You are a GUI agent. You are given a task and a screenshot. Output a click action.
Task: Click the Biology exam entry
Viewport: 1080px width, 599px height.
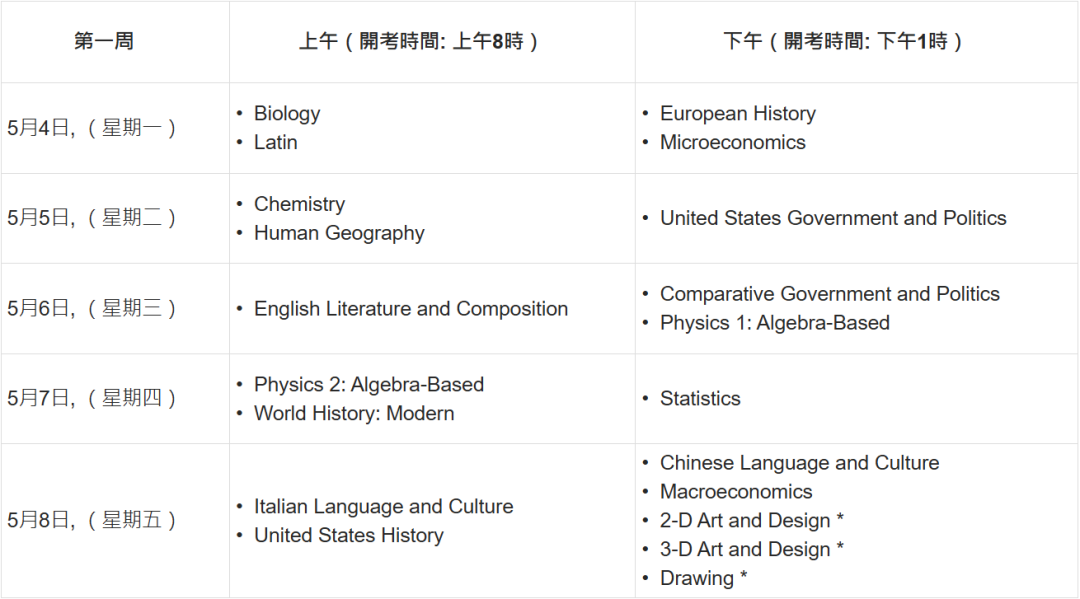coord(287,114)
